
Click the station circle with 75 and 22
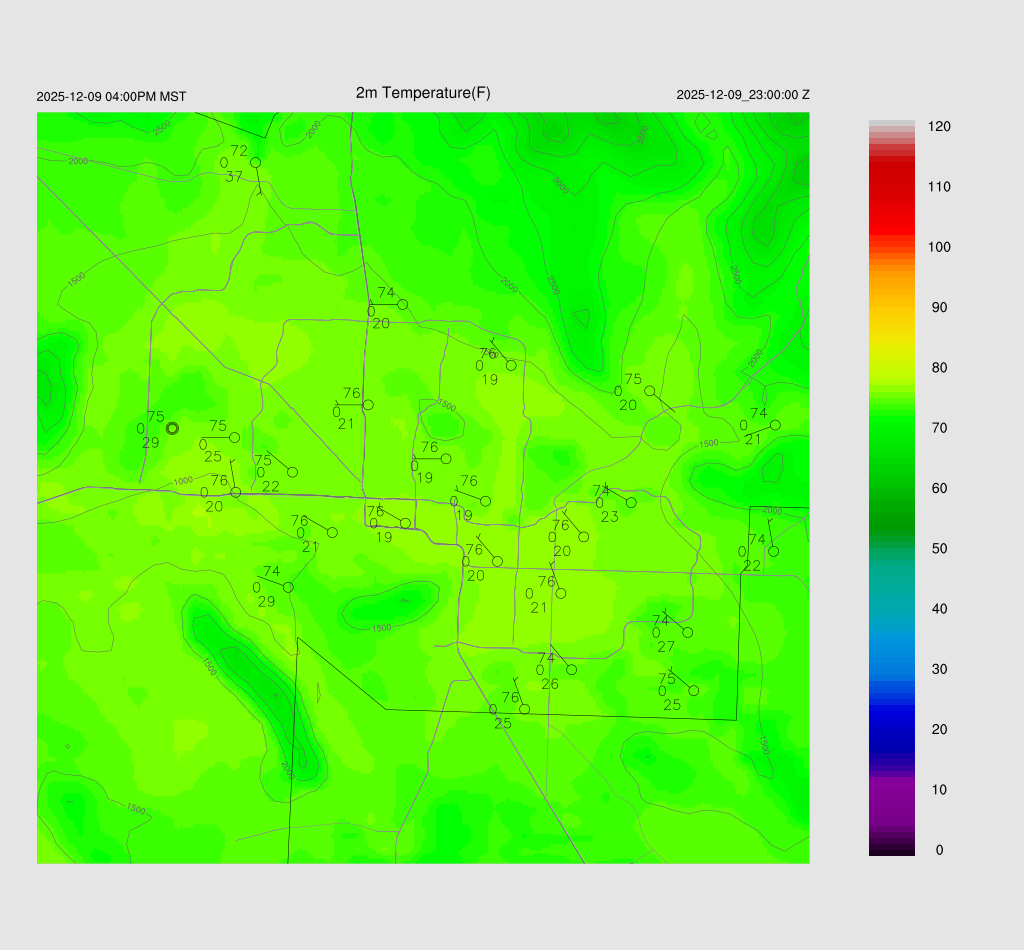[x=292, y=472]
